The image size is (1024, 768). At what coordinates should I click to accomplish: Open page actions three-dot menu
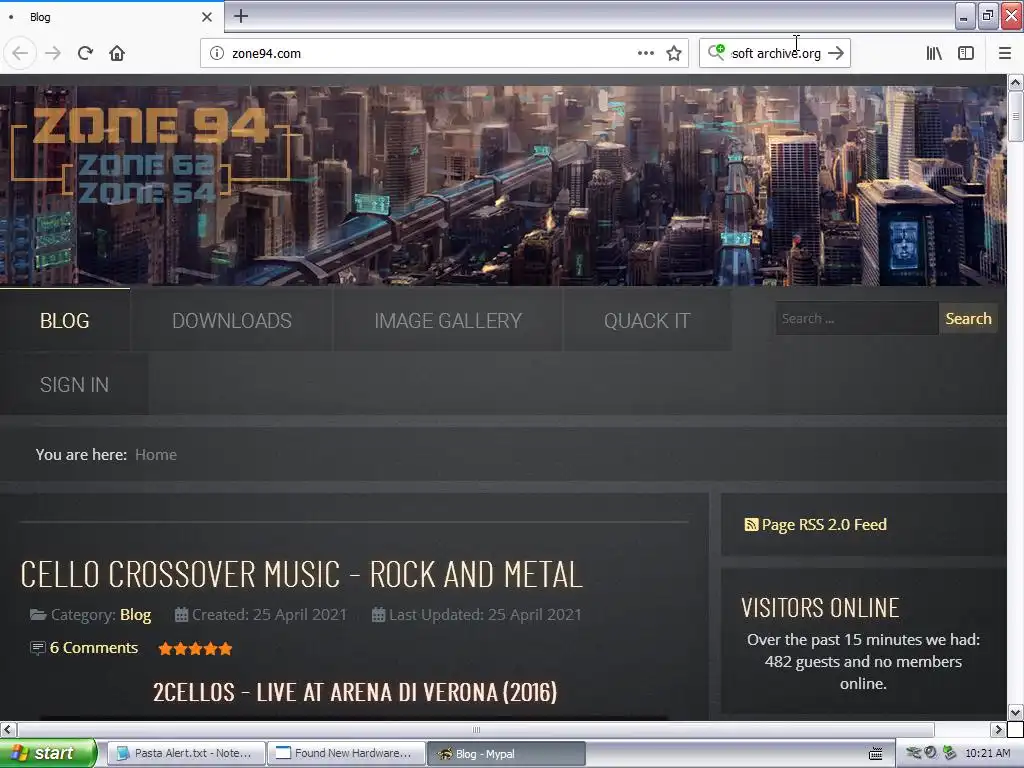point(646,53)
